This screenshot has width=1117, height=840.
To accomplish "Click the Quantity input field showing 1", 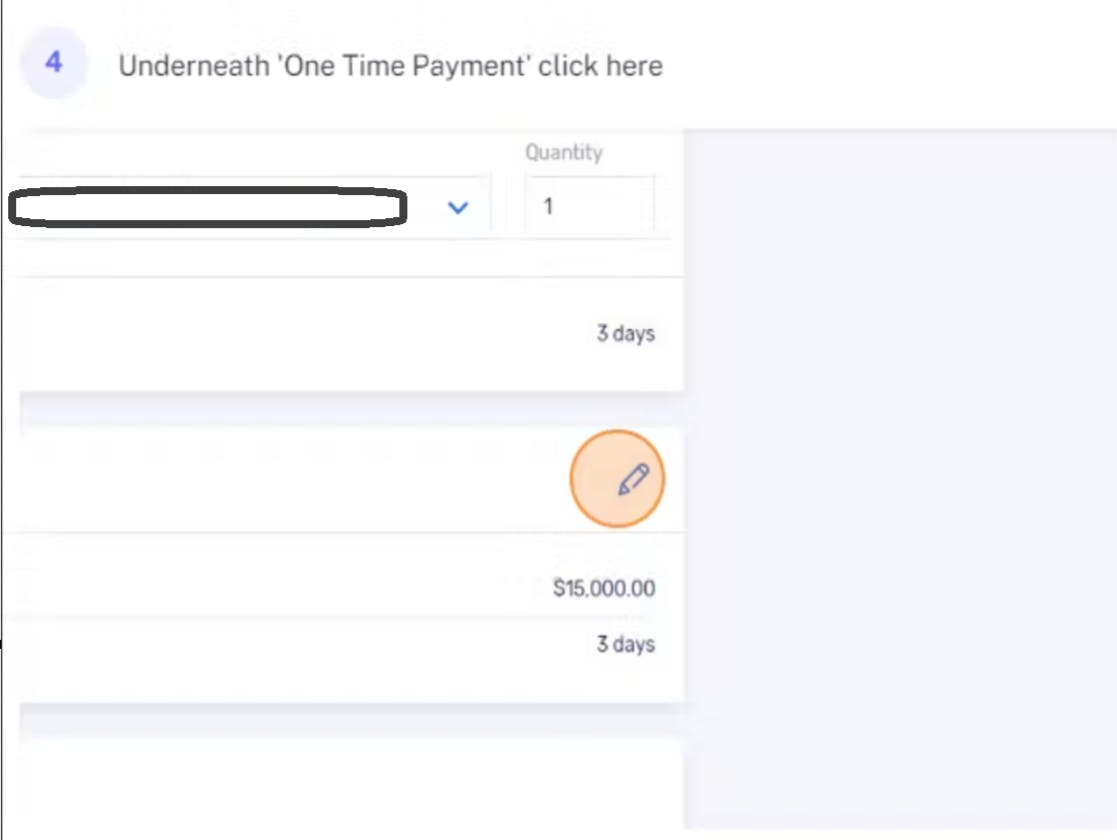I will coord(589,206).
